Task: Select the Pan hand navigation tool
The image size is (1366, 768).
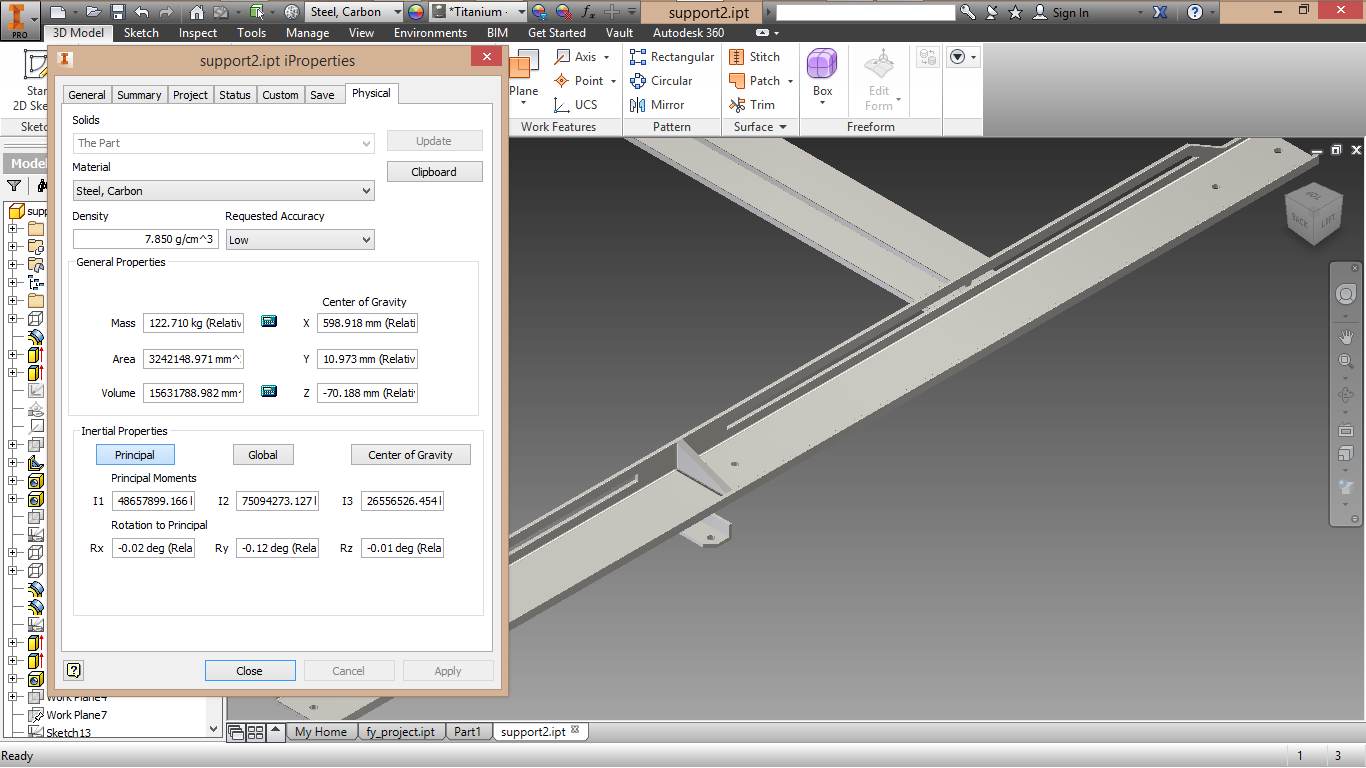Action: pos(1346,335)
